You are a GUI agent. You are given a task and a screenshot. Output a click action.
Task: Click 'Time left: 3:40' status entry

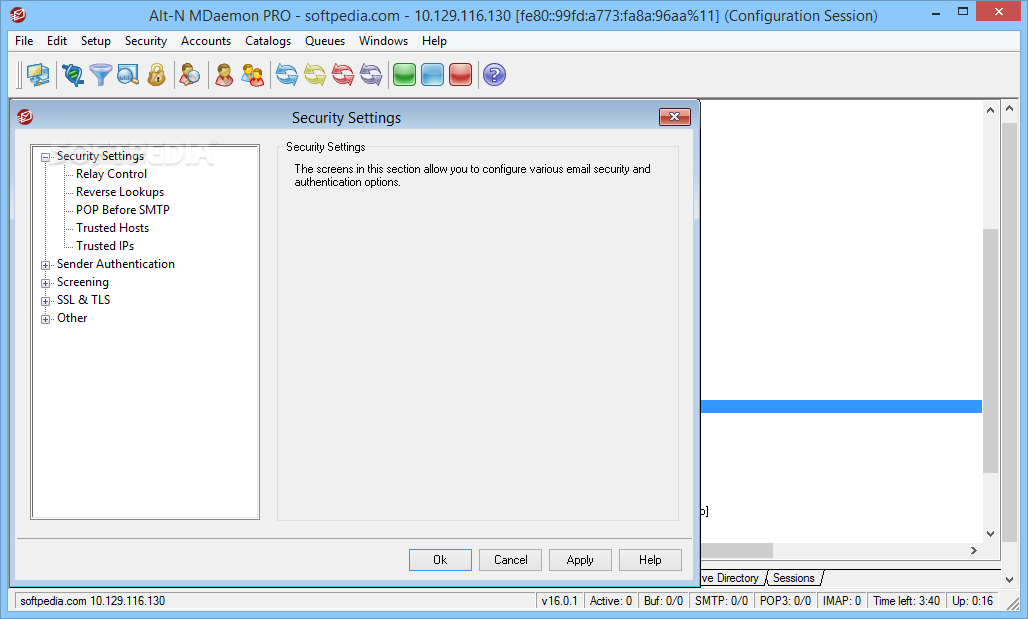[x=906, y=601]
